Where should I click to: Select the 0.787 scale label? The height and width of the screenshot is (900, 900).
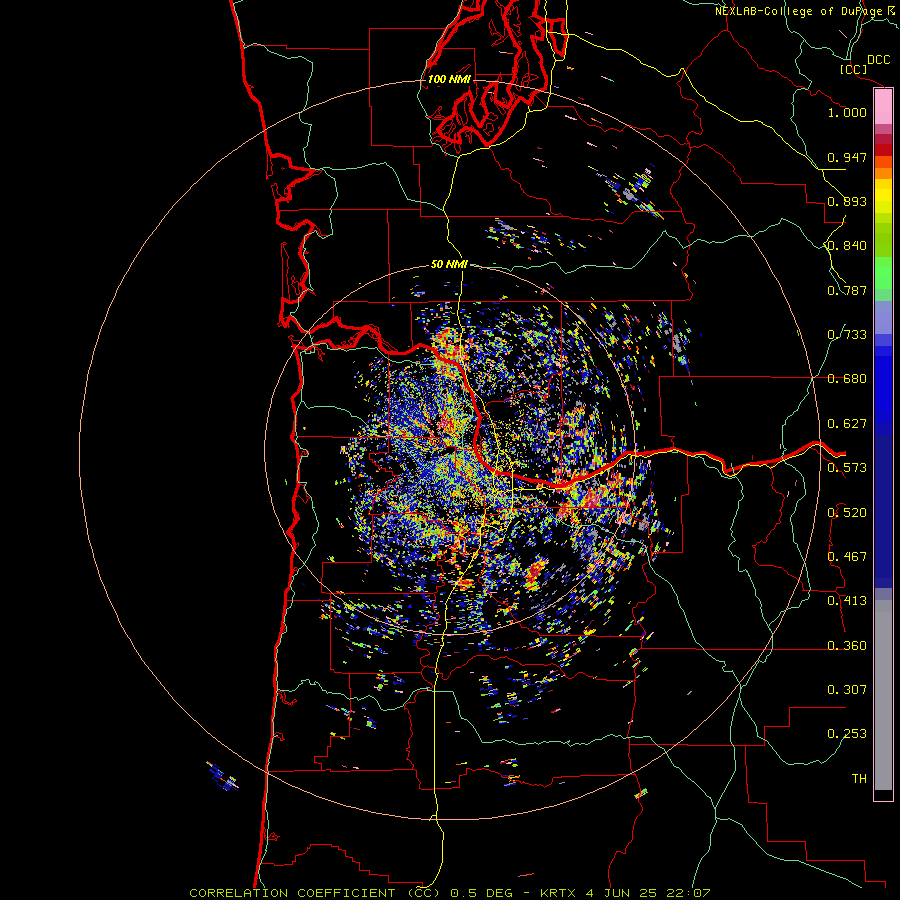(847, 290)
